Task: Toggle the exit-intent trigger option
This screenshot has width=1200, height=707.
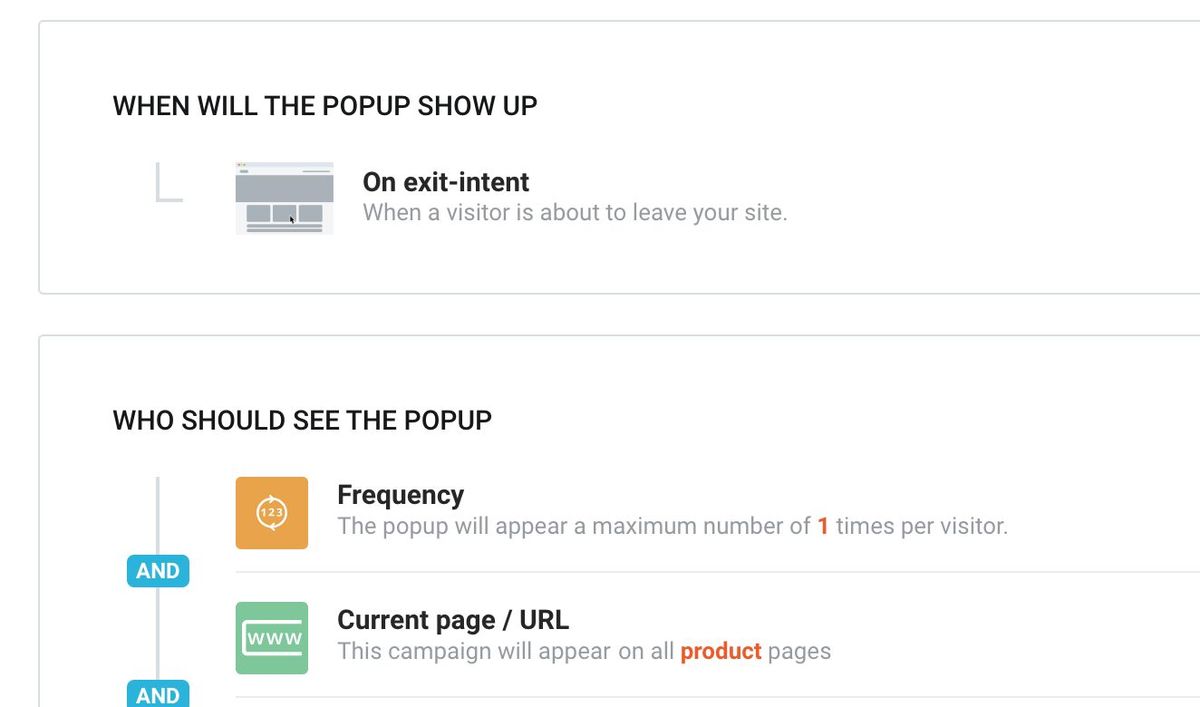Action: (x=446, y=182)
